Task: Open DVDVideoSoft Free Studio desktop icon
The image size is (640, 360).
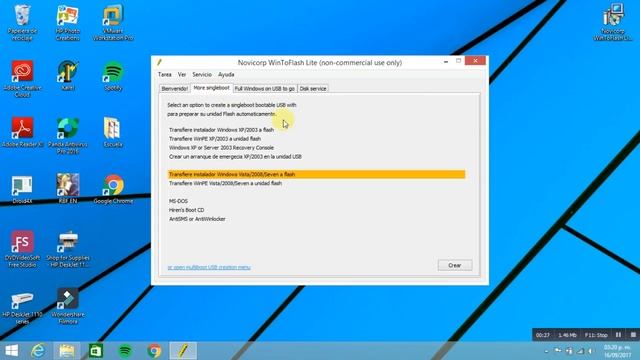Action: pos(22,249)
